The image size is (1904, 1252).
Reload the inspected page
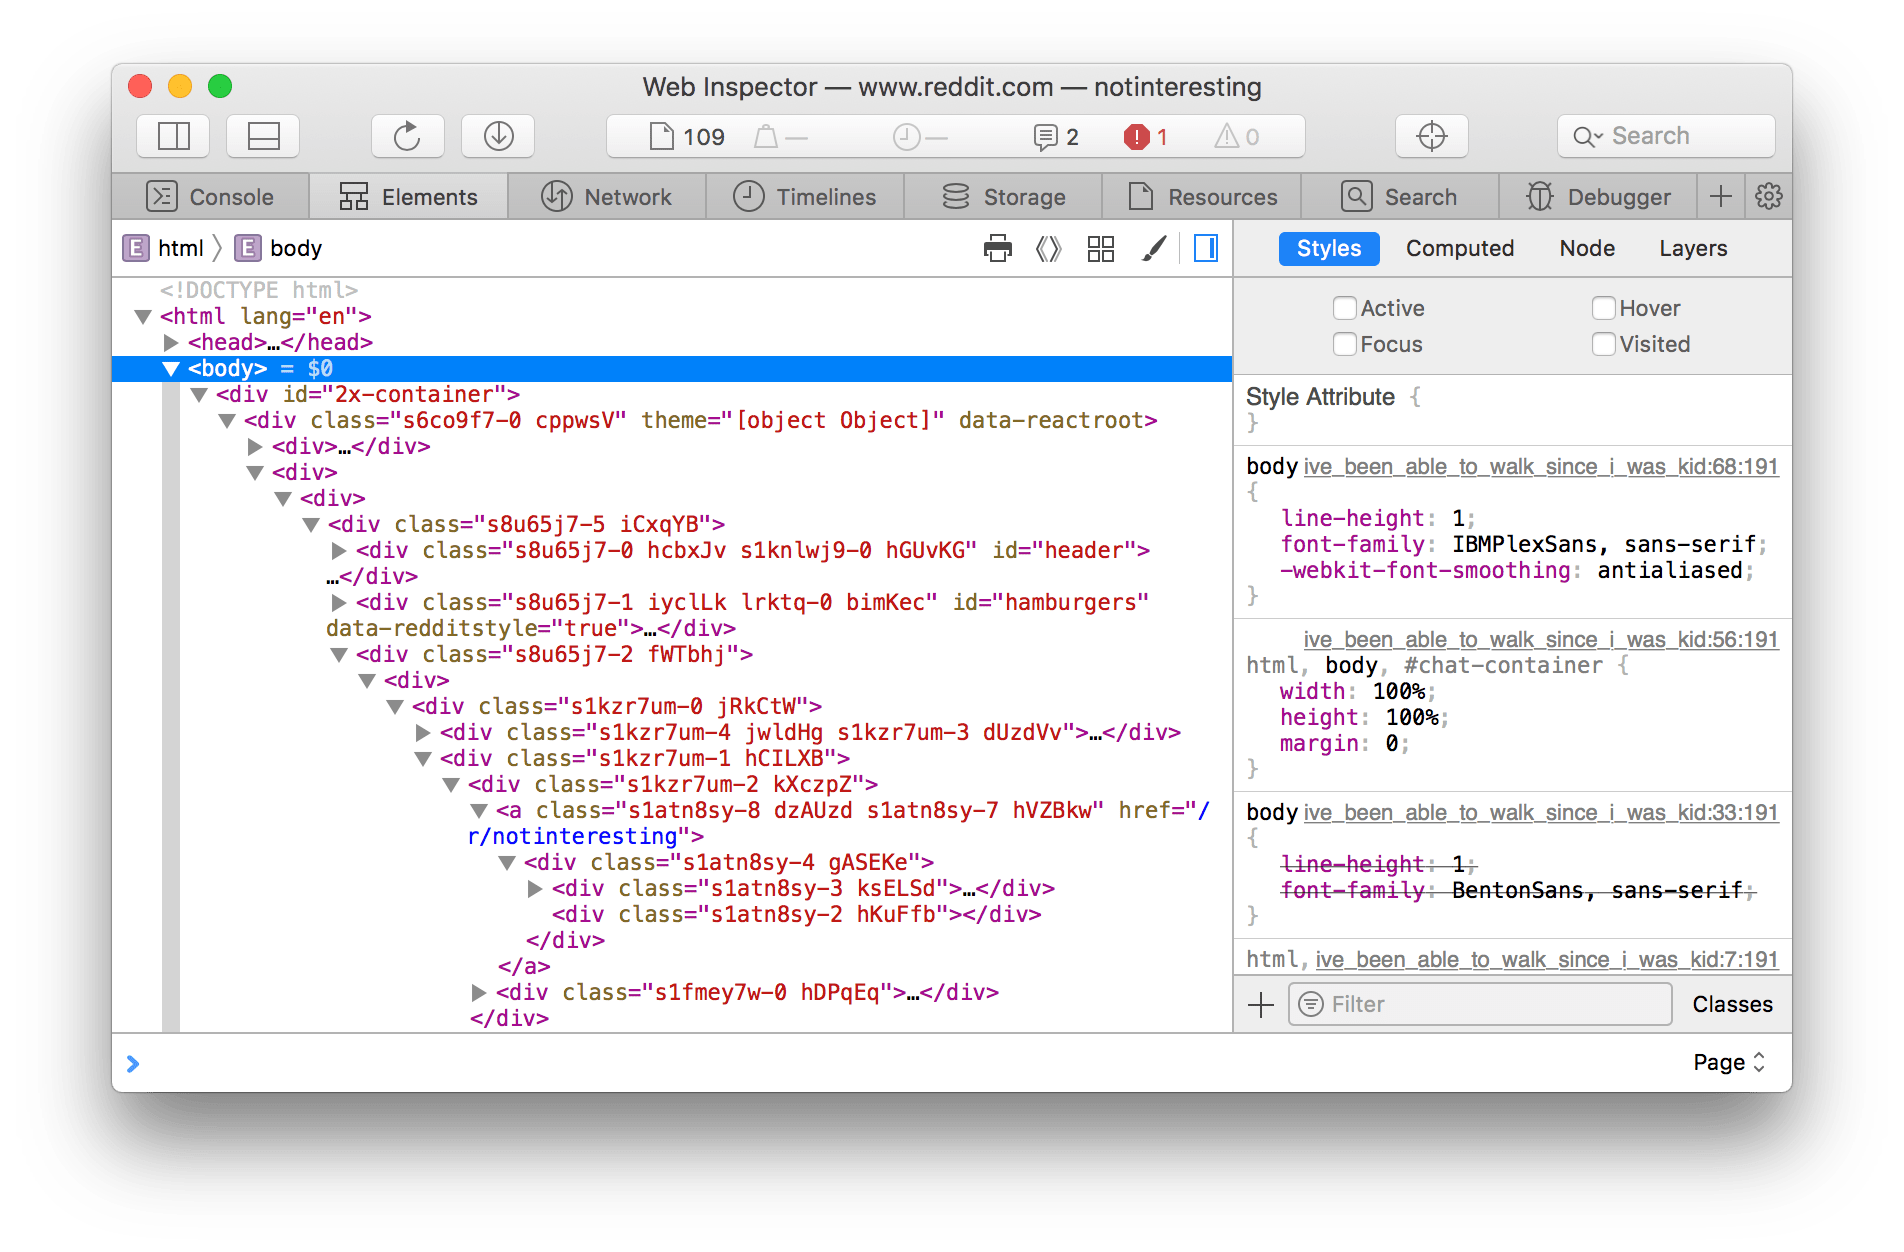coord(407,136)
